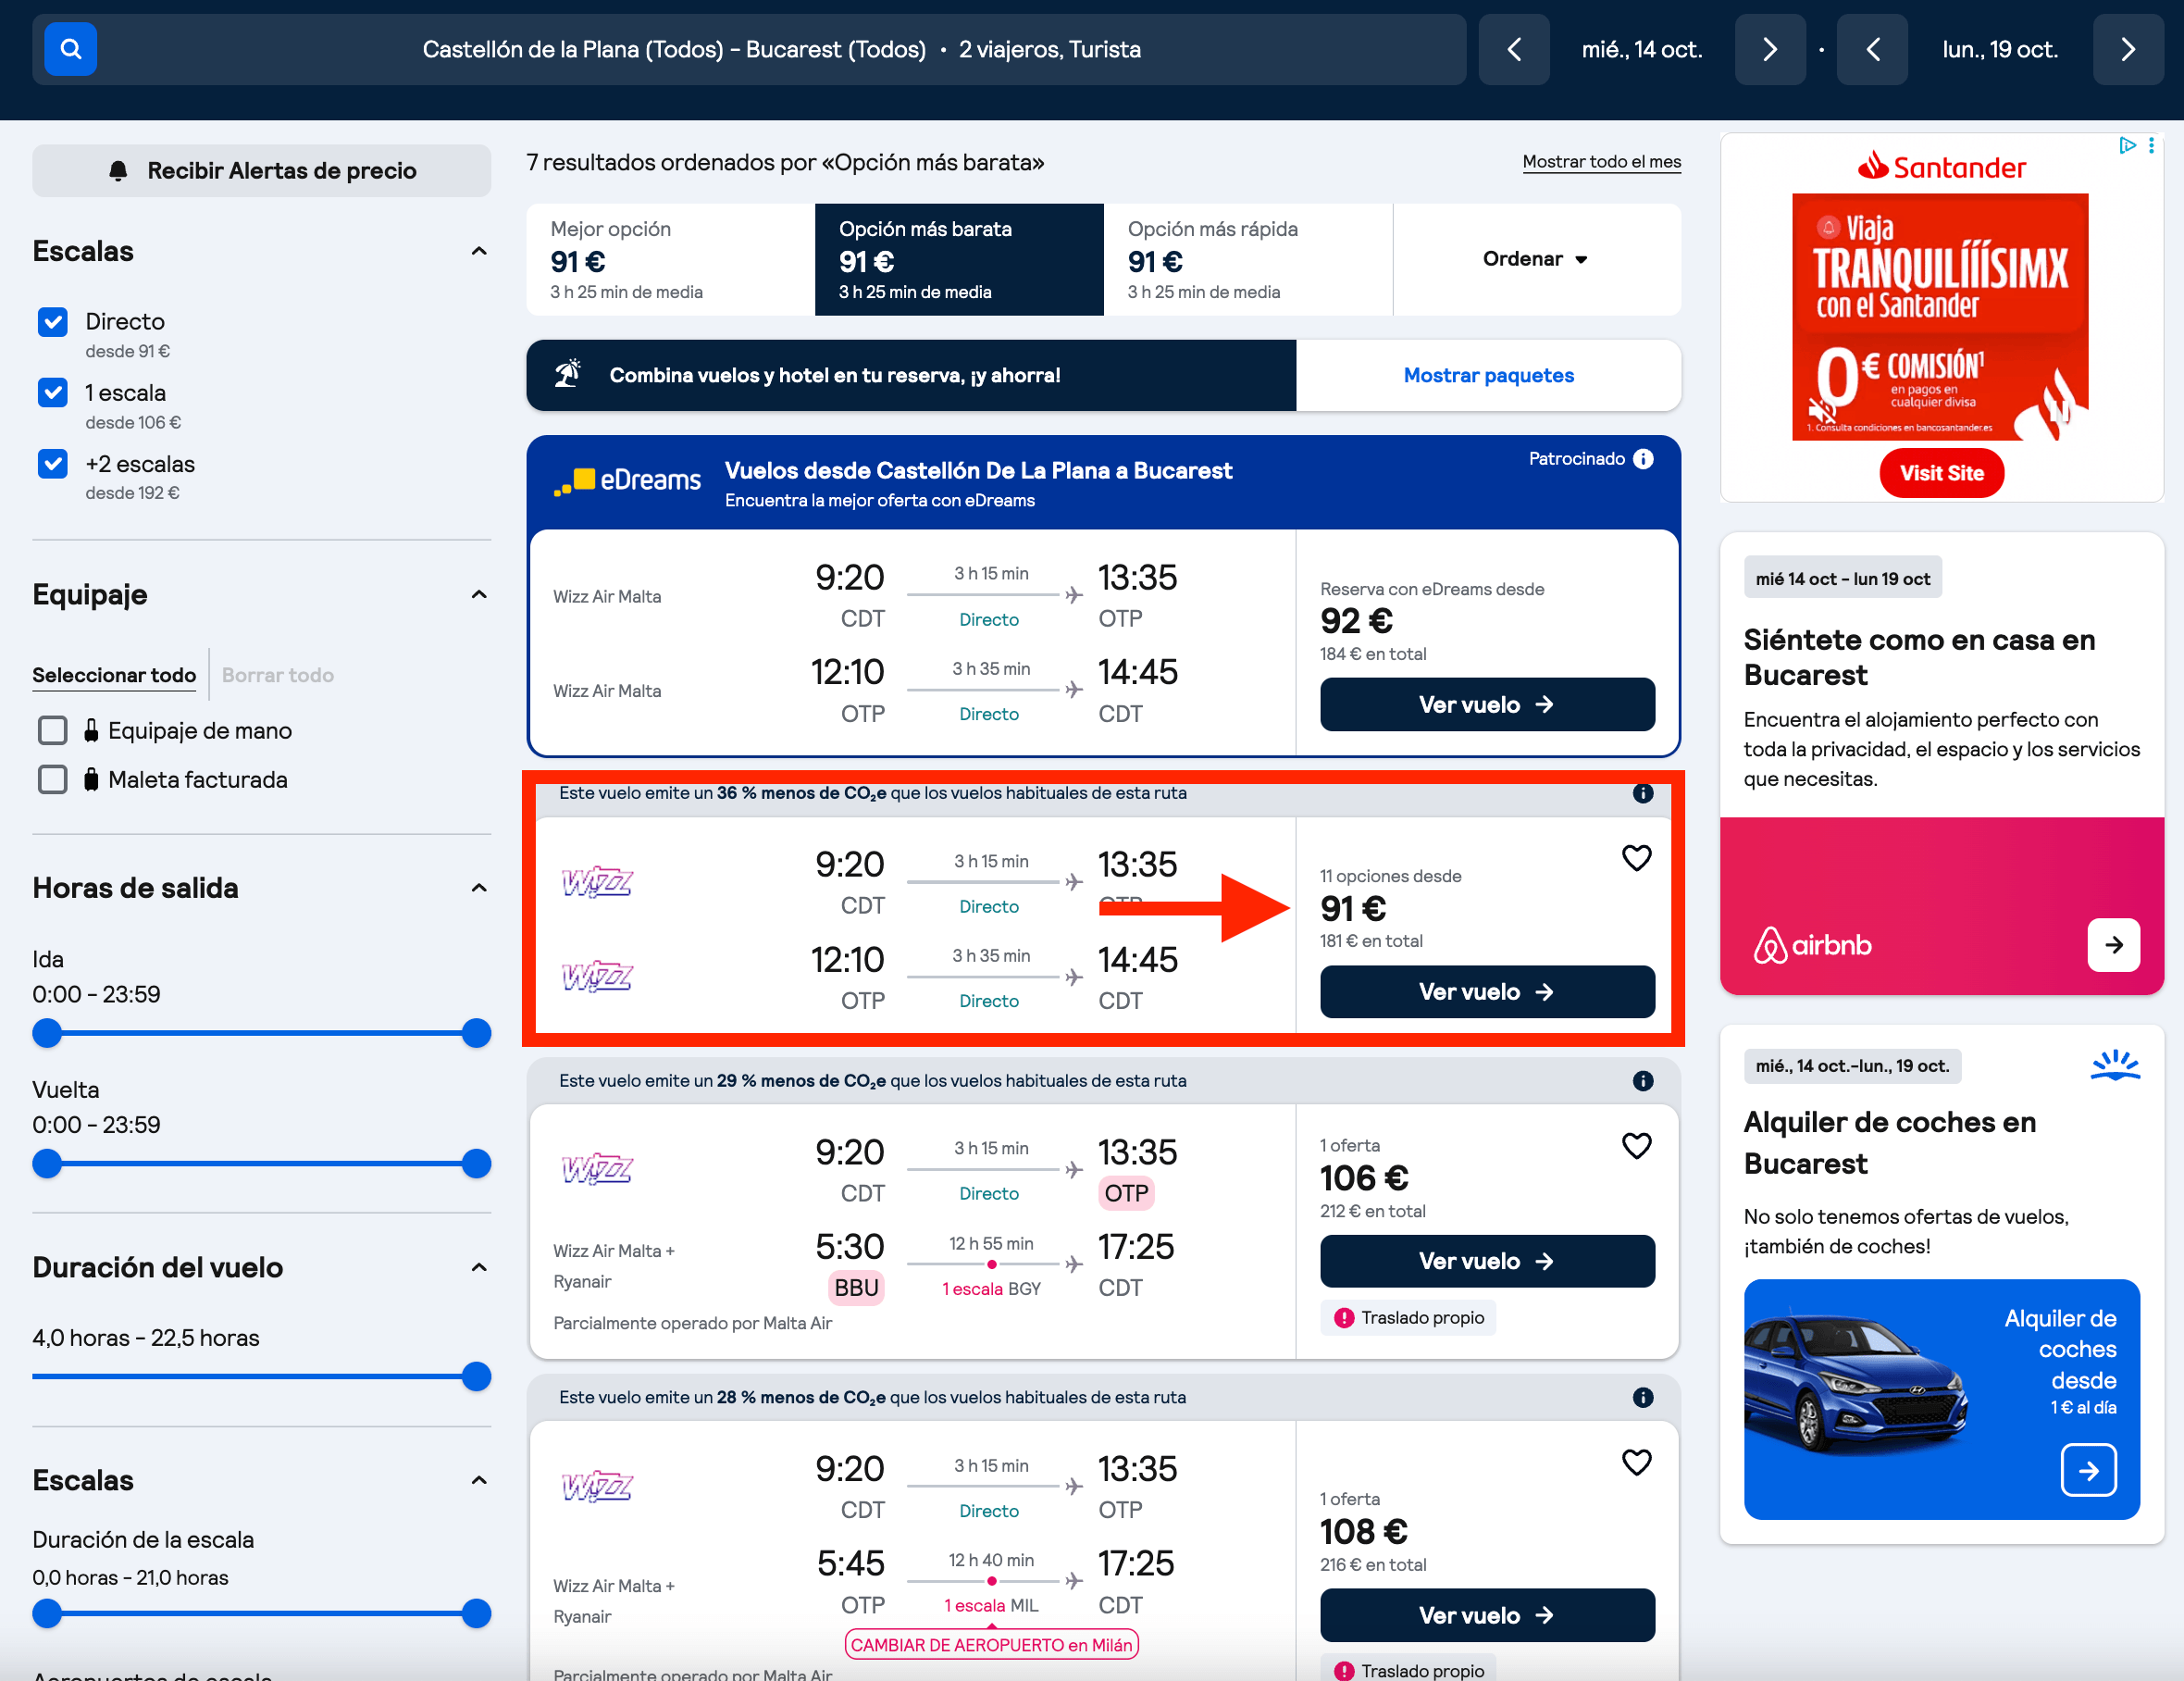Go to next departure date after mié., 14 oct.

pyautogui.click(x=1770, y=49)
